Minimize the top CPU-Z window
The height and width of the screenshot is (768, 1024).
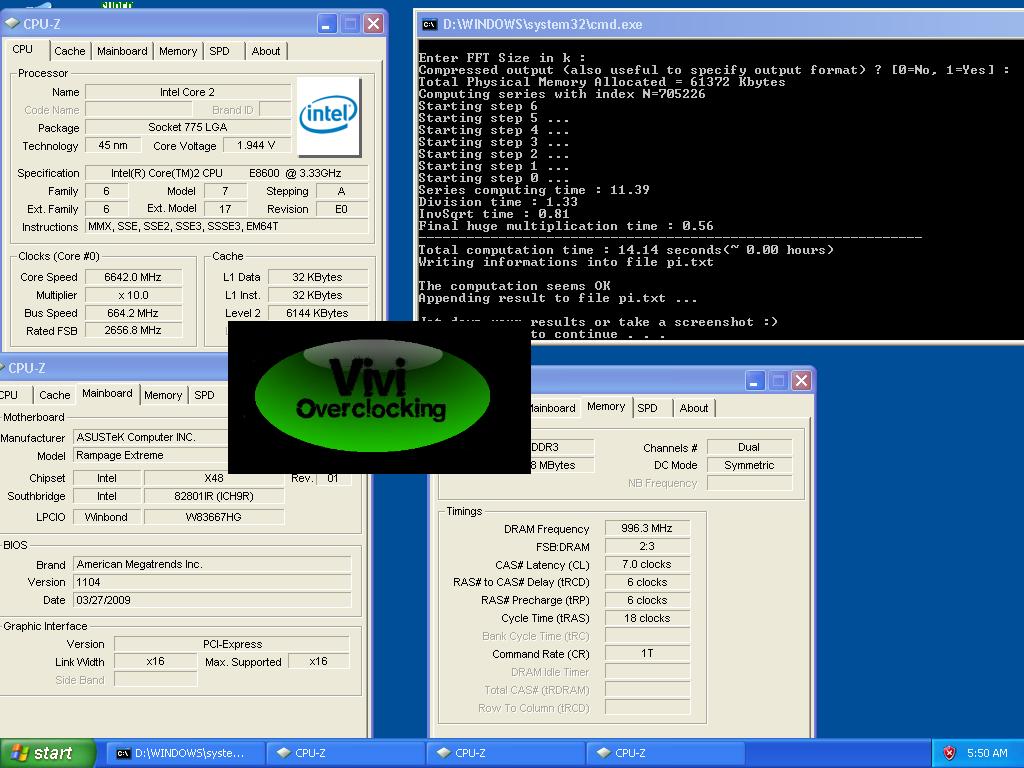point(327,24)
